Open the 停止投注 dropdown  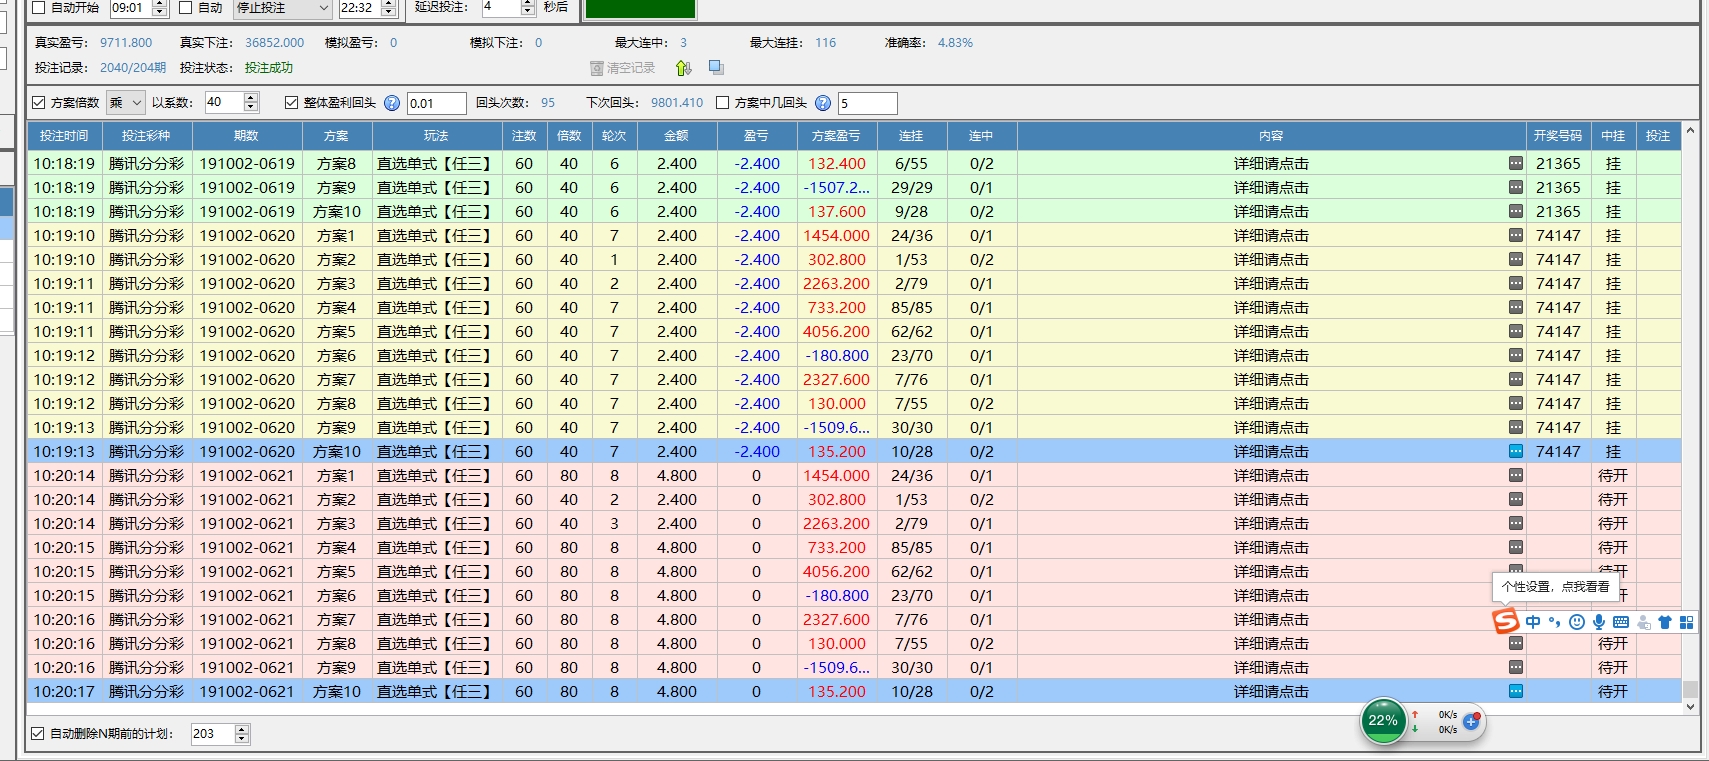pos(282,8)
